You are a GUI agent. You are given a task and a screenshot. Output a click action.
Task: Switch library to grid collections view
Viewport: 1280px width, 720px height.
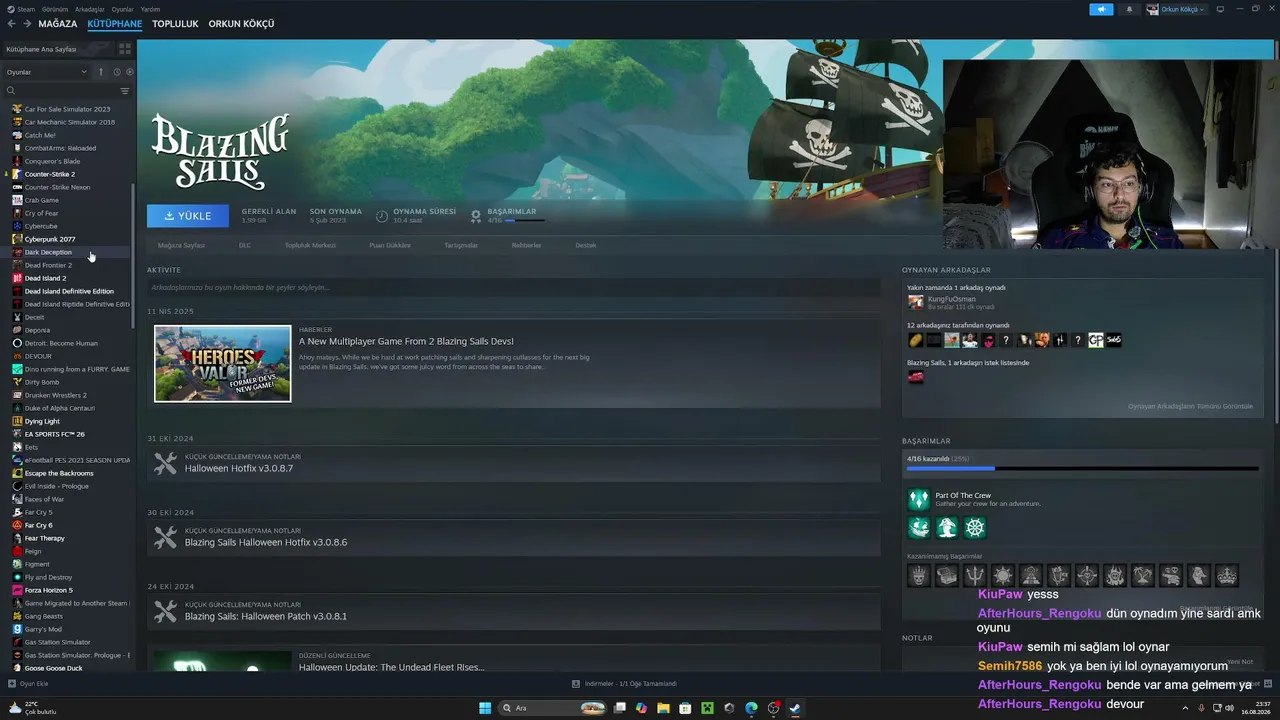click(x=125, y=48)
